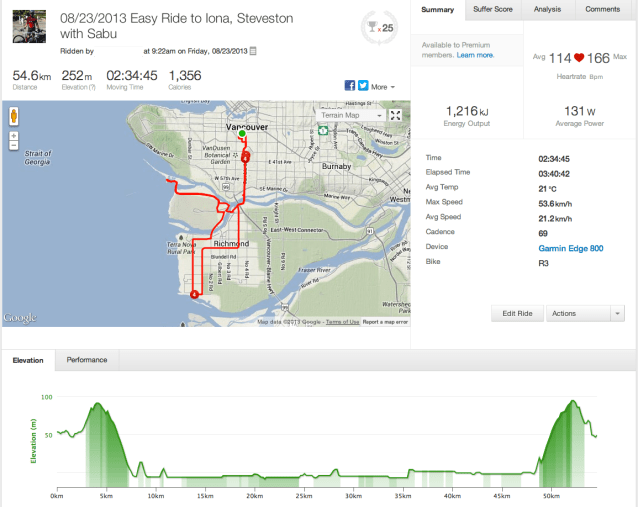Expand the More sharing options
Viewport: 638px width, 507px height.
click(x=382, y=87)
